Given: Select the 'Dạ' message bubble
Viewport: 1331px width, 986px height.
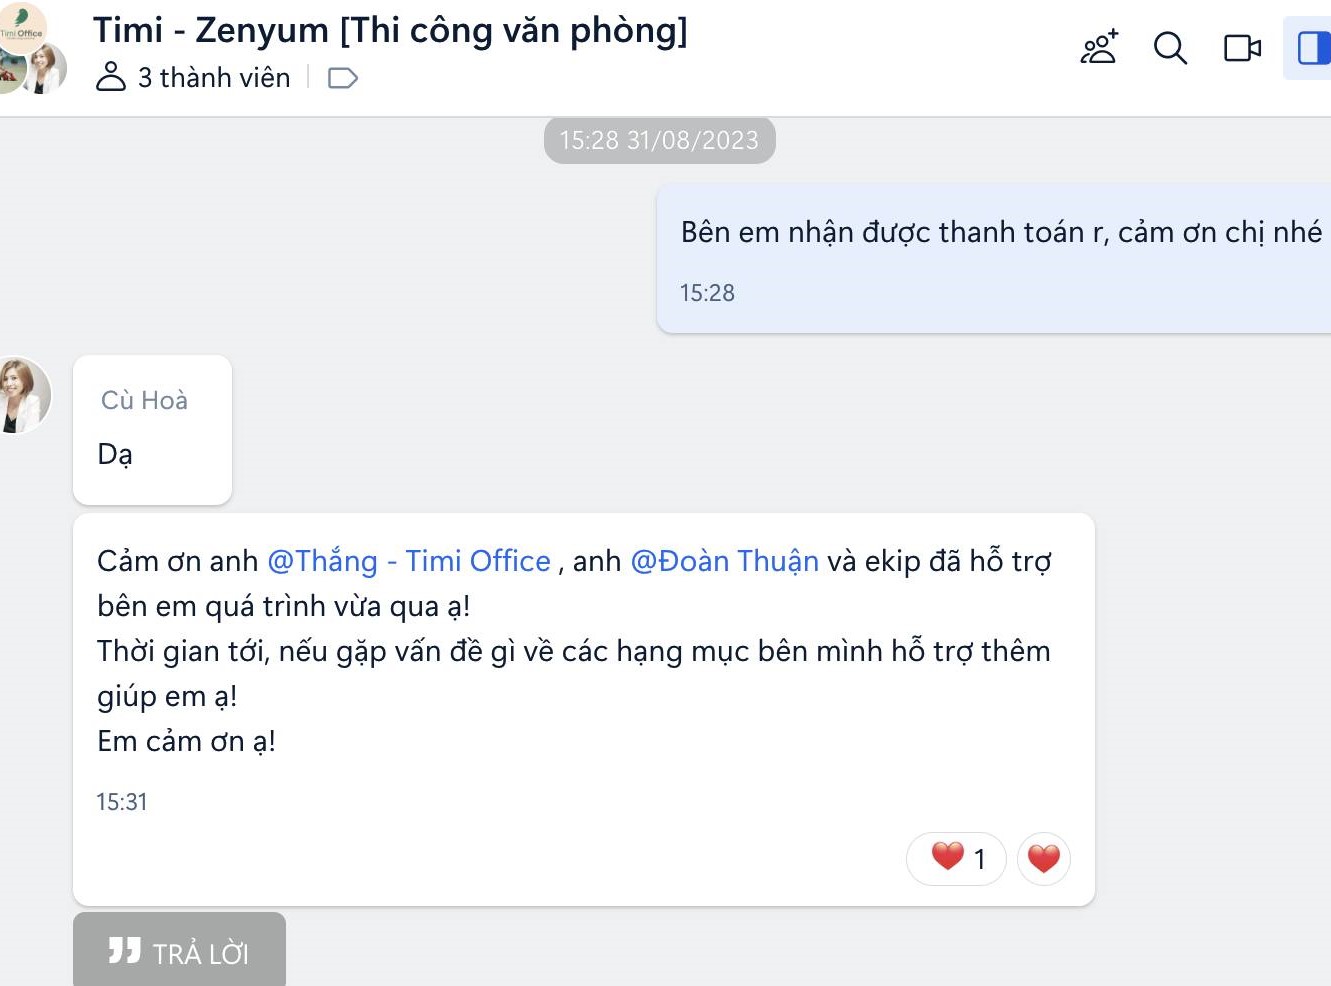Looking at the screenshot, I should tap(152, 430).
